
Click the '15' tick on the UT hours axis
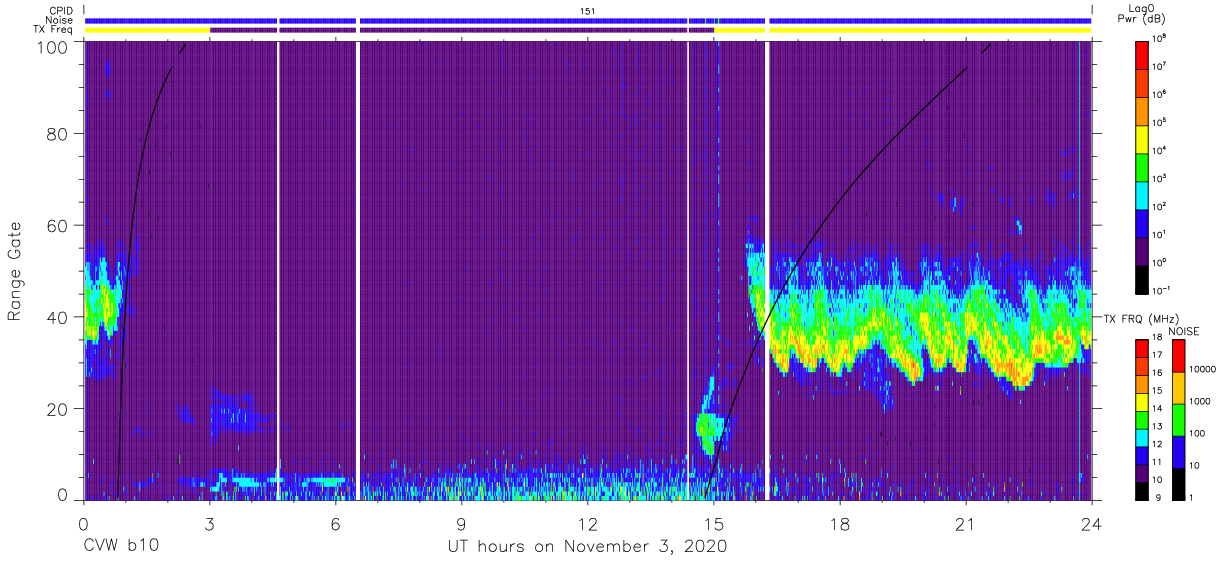[714, 523]
